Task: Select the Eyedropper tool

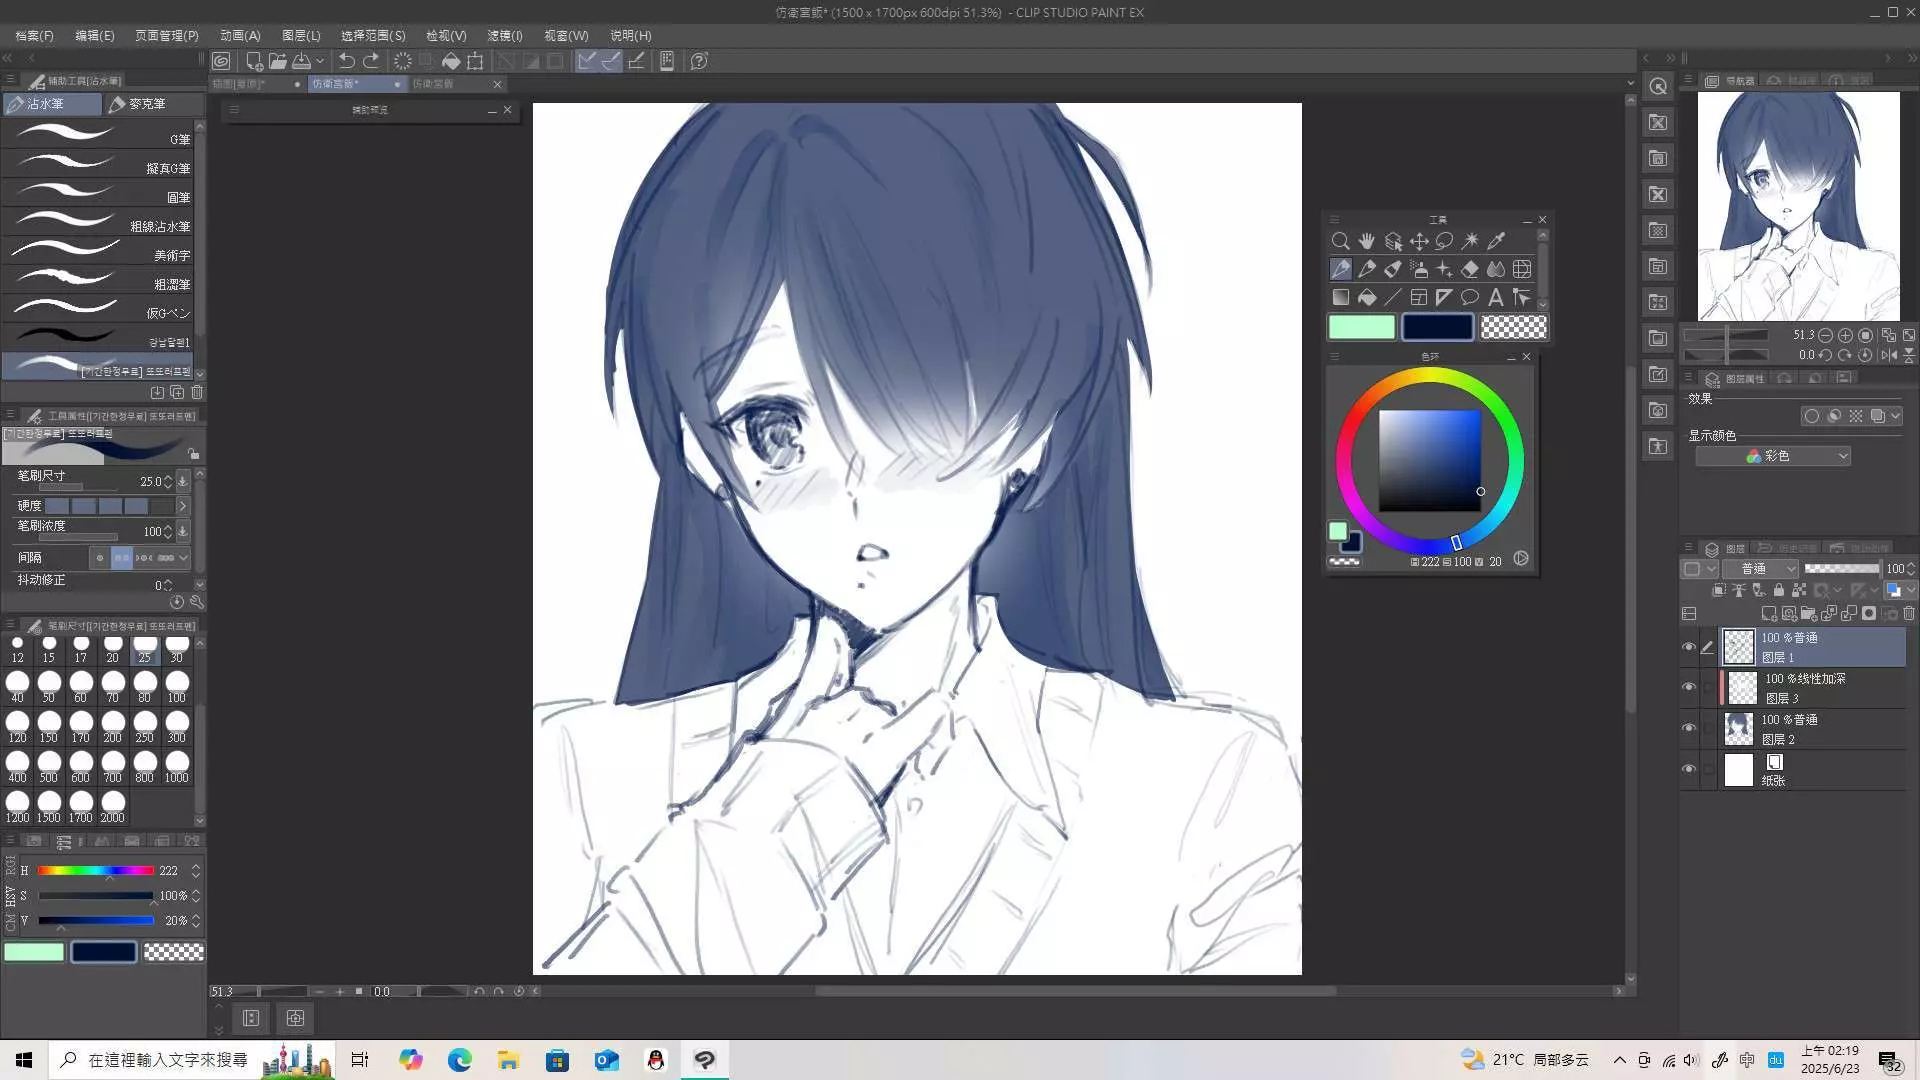Action: pos(1496,241)
